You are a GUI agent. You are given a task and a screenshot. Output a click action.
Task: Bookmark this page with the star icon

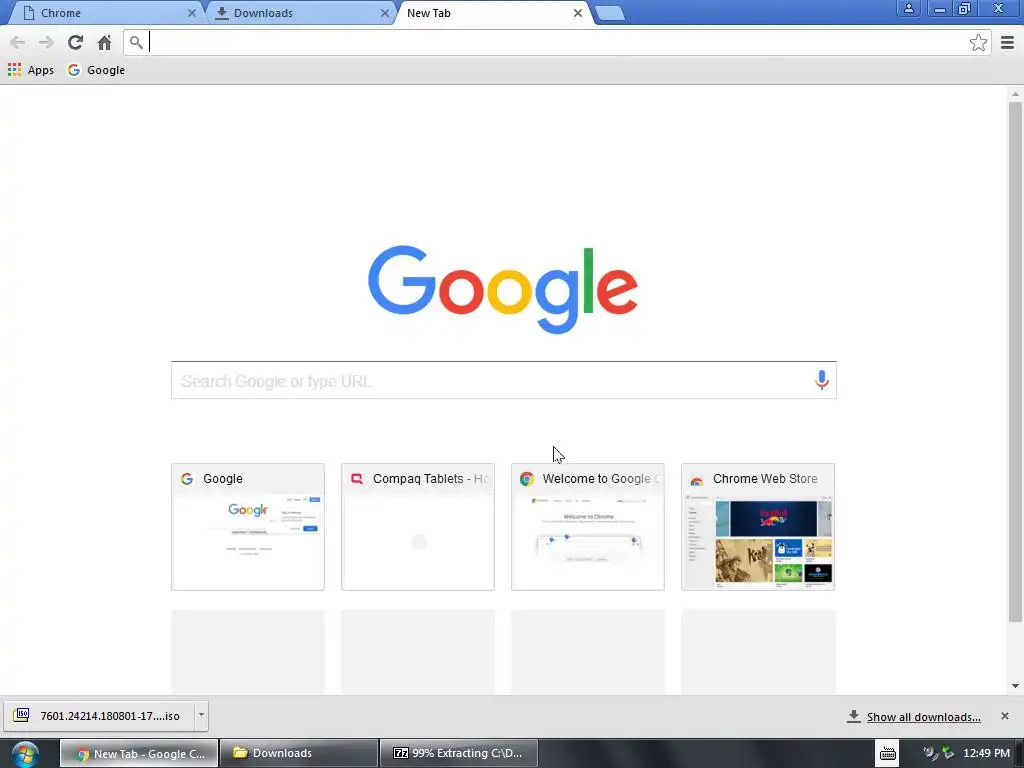tap(978, 43)
